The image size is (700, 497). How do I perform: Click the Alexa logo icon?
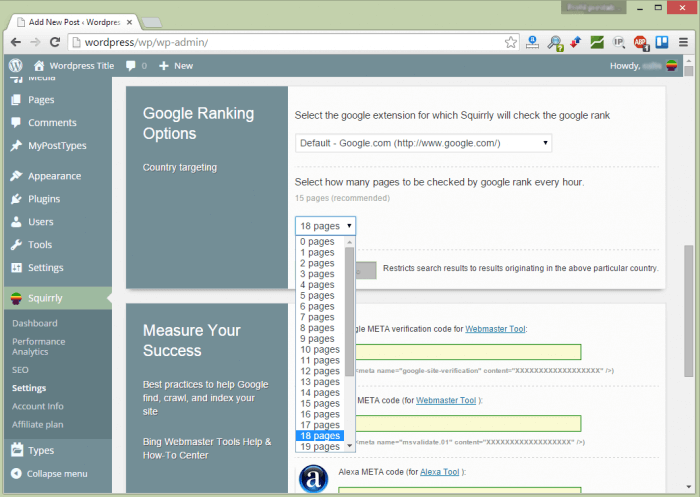coord(312,476)
